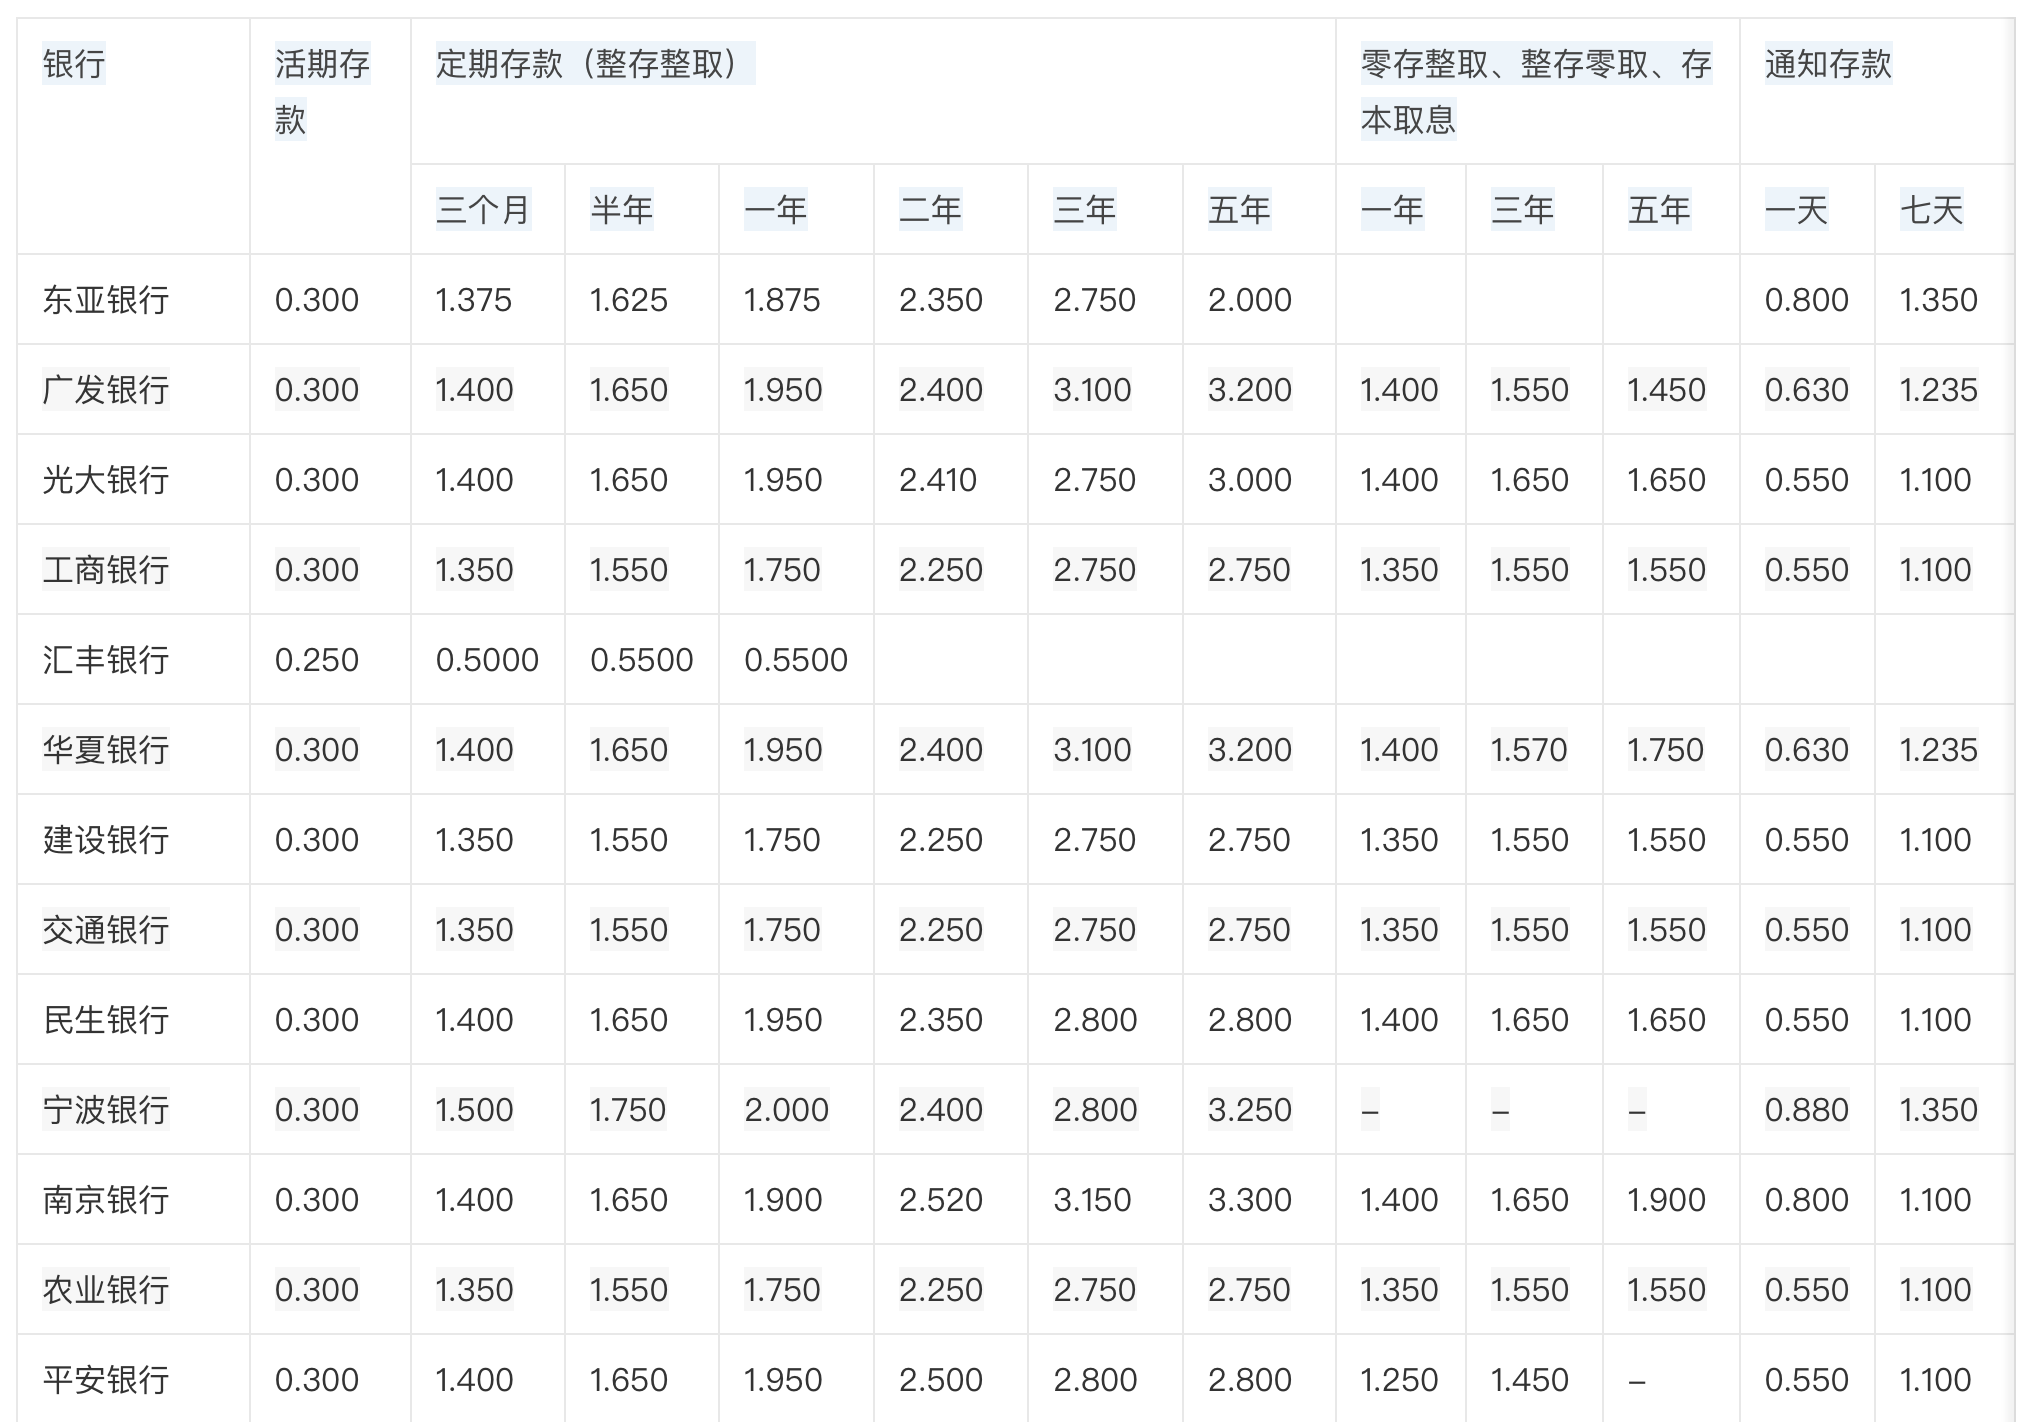Click 东亚银行 一天 rate 0.800
This screenshot has height=1422, width=2026.
click(x=1806, y=300)
